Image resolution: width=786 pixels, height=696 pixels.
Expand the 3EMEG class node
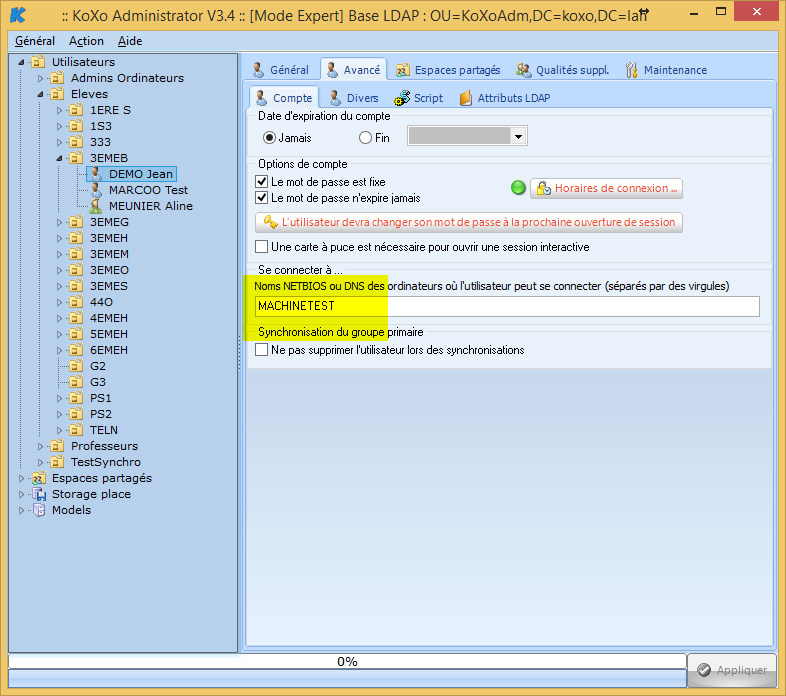pos(59,222)
